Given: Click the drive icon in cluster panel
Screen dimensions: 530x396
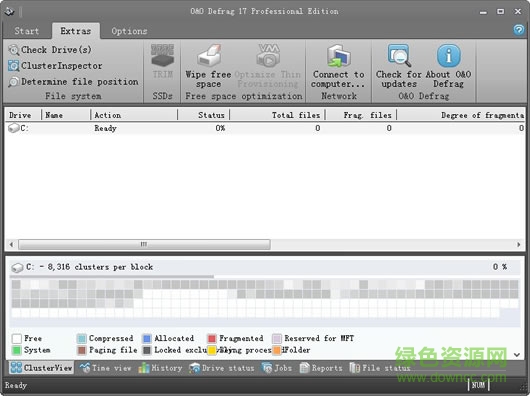Looking at the screenshot, I should click(x=17, y=268).
